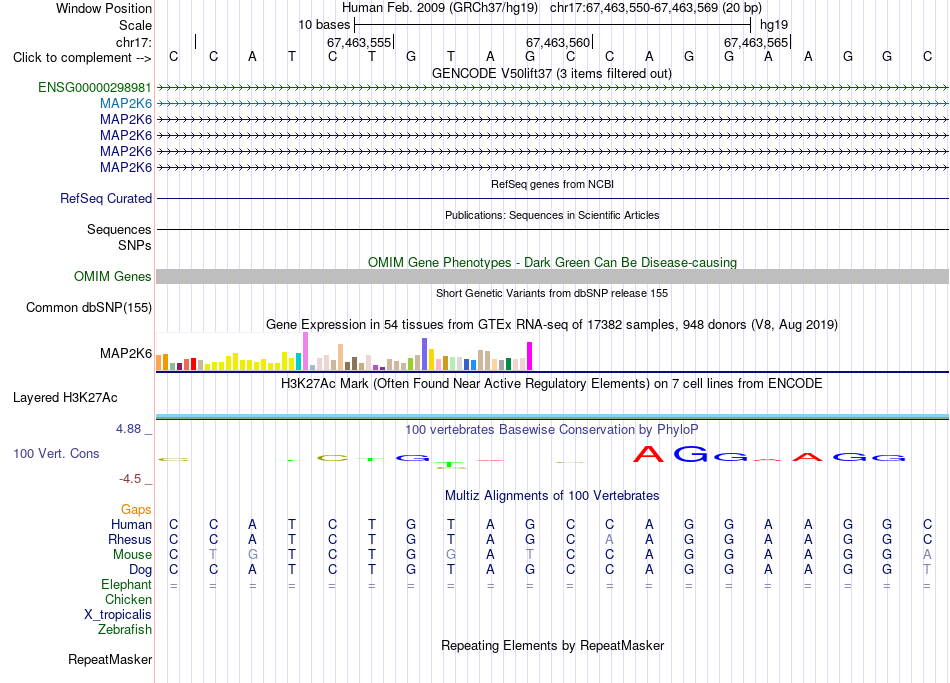Select the Common dbSNP(155) label

click(89, 307)
